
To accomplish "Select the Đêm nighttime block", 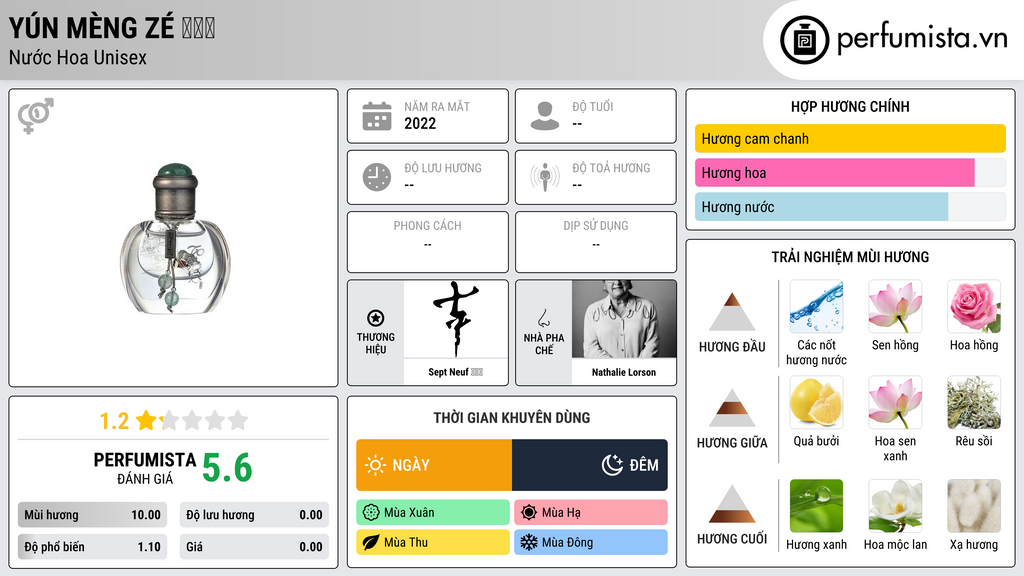I will [590, 465].
